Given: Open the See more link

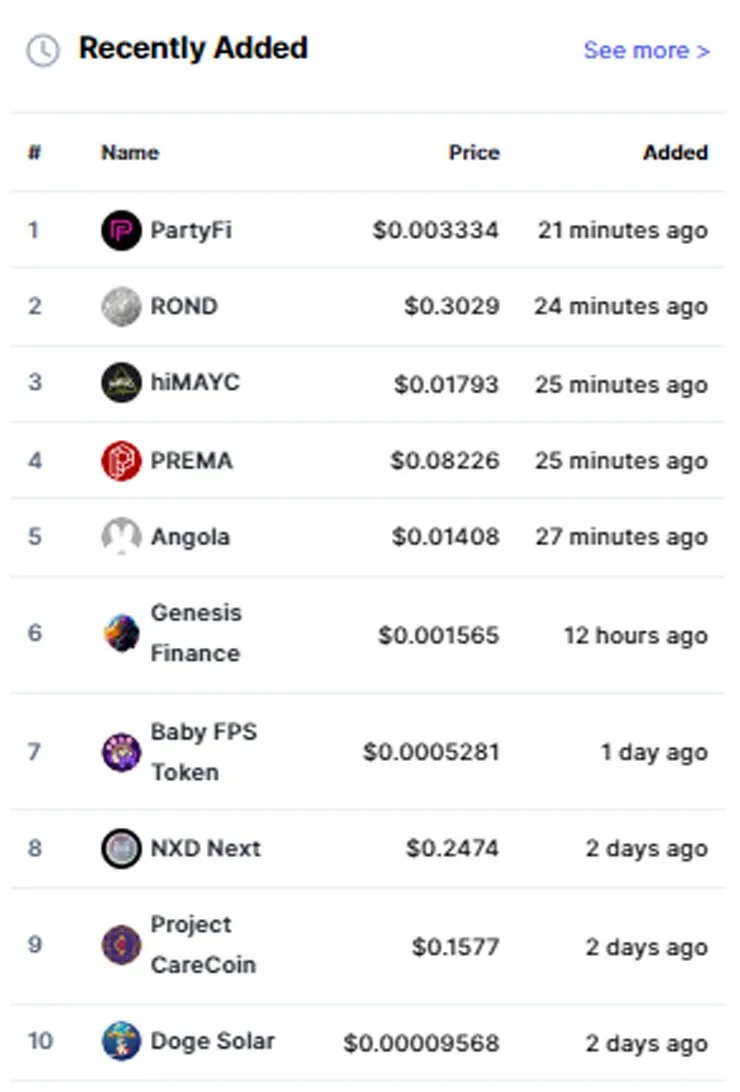Looking at the screenshot, I should 647,50.
